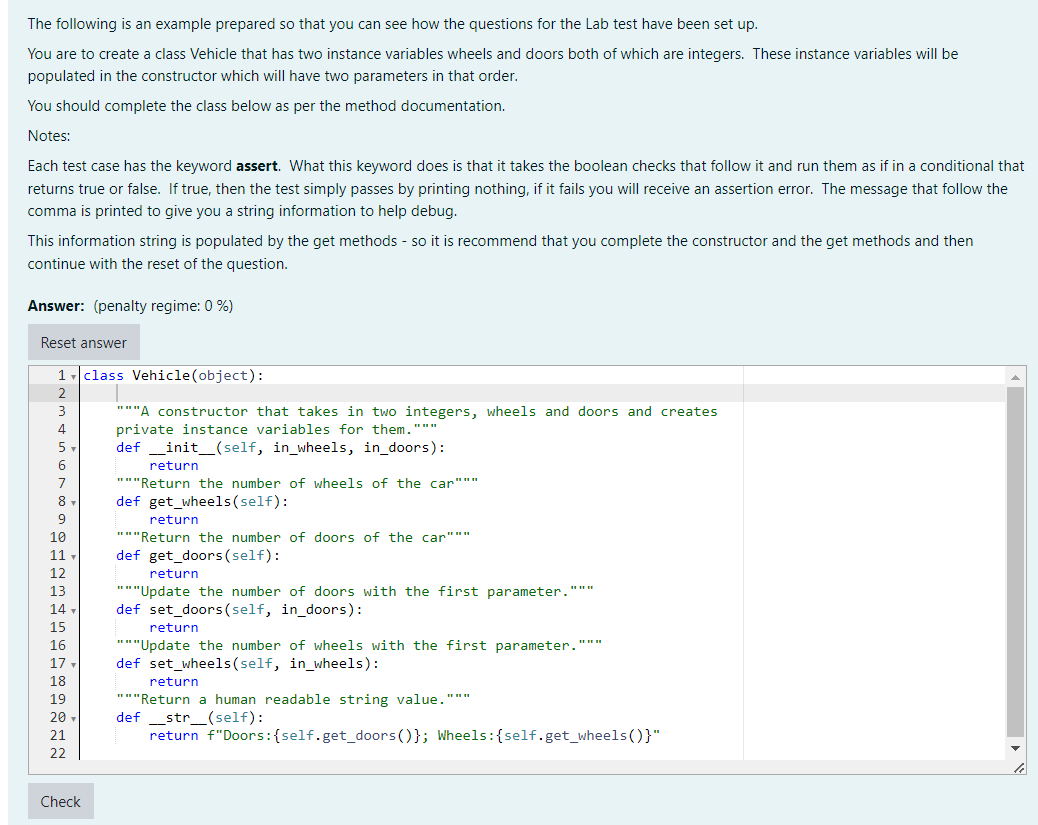Image resolution: width=1038 pixels, height=825 pixels.
Task: Click the Reset answer button
Action: (x=83, y=341)
